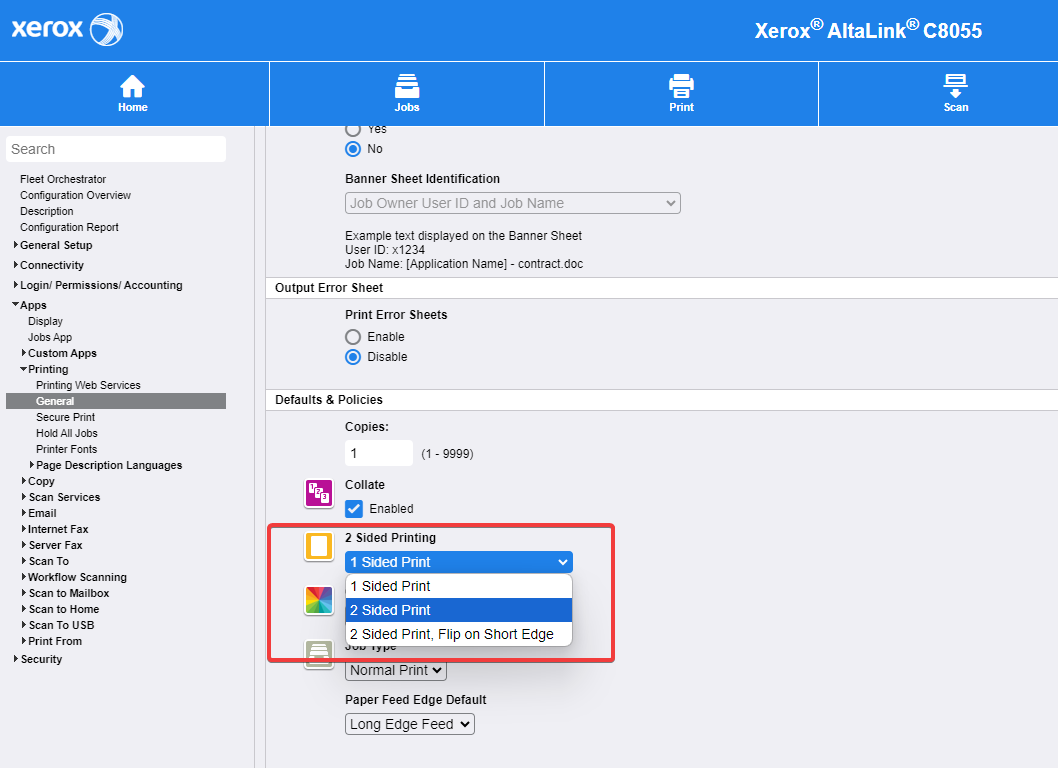Image resolution: width=1058 pixels, height=768 pixels.
Task: Uncheck the Collate Enabled checkbox
Action: point(354,509)
